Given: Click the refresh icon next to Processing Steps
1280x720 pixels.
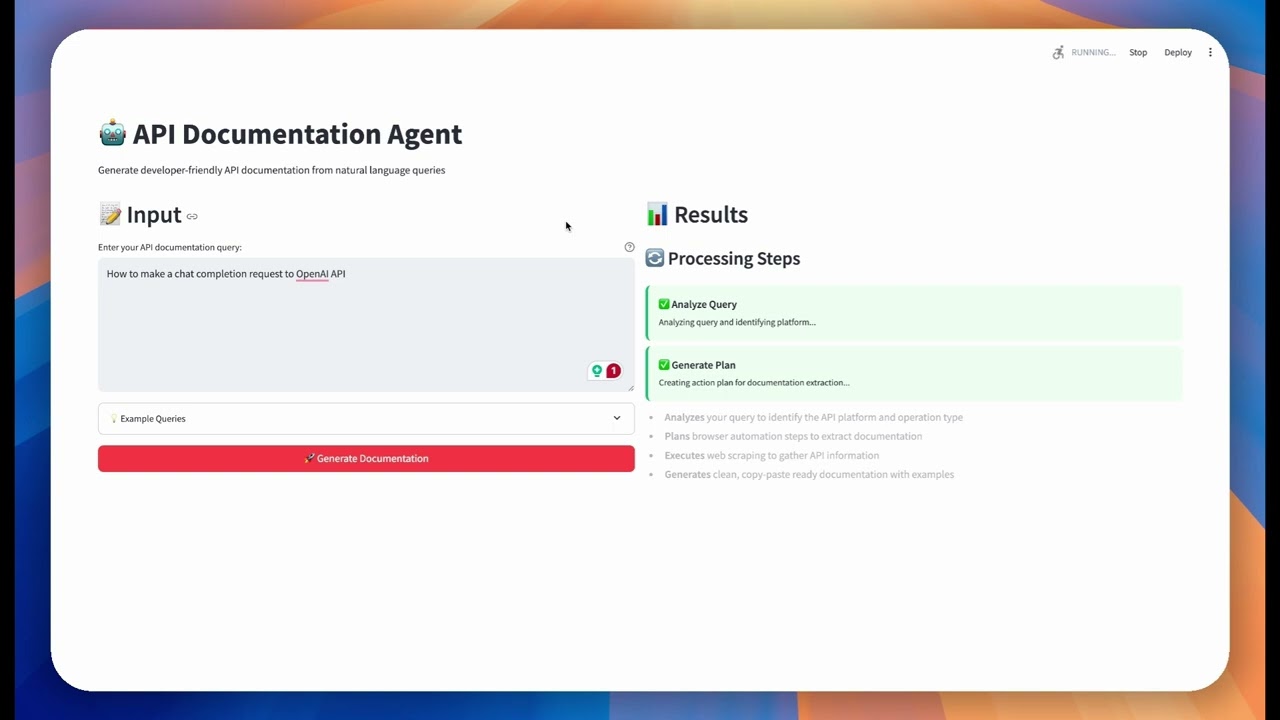Looking at the screenshot, I should [x=654, y=257].
